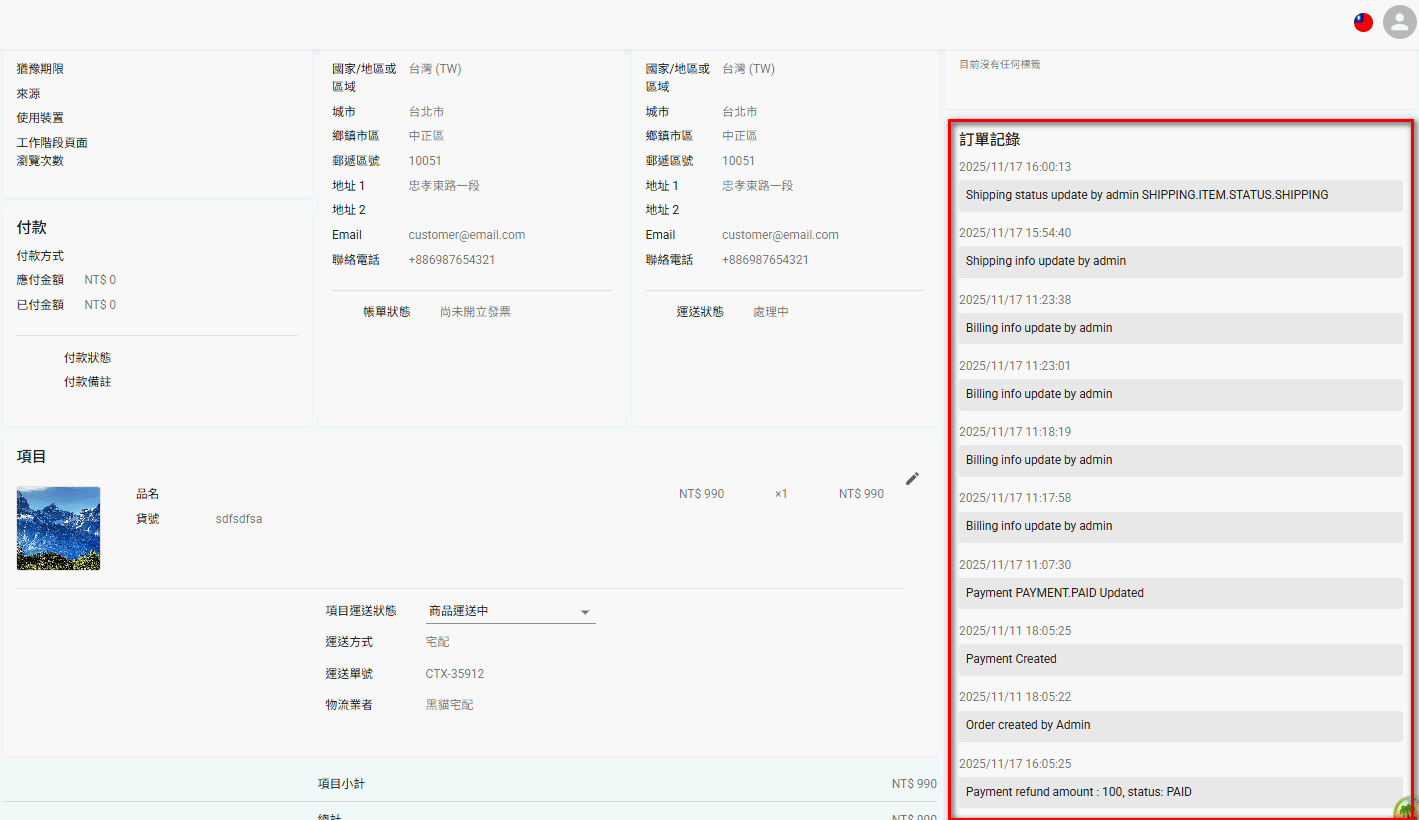Open the 項目運送狀態 dropdown showing 商品運送中
Screen dimensions: 1419x820
tap(510, 611)
